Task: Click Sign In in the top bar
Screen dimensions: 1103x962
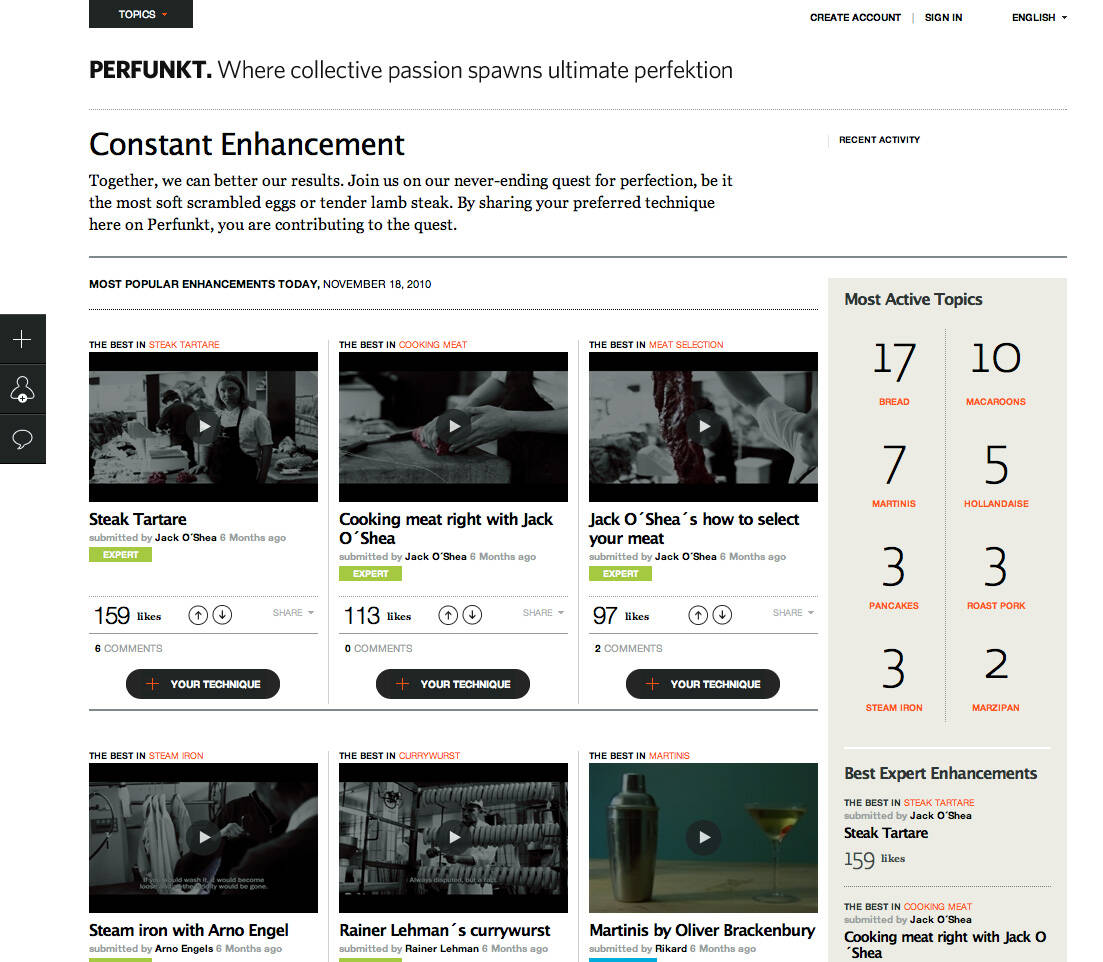Action: 943,18
